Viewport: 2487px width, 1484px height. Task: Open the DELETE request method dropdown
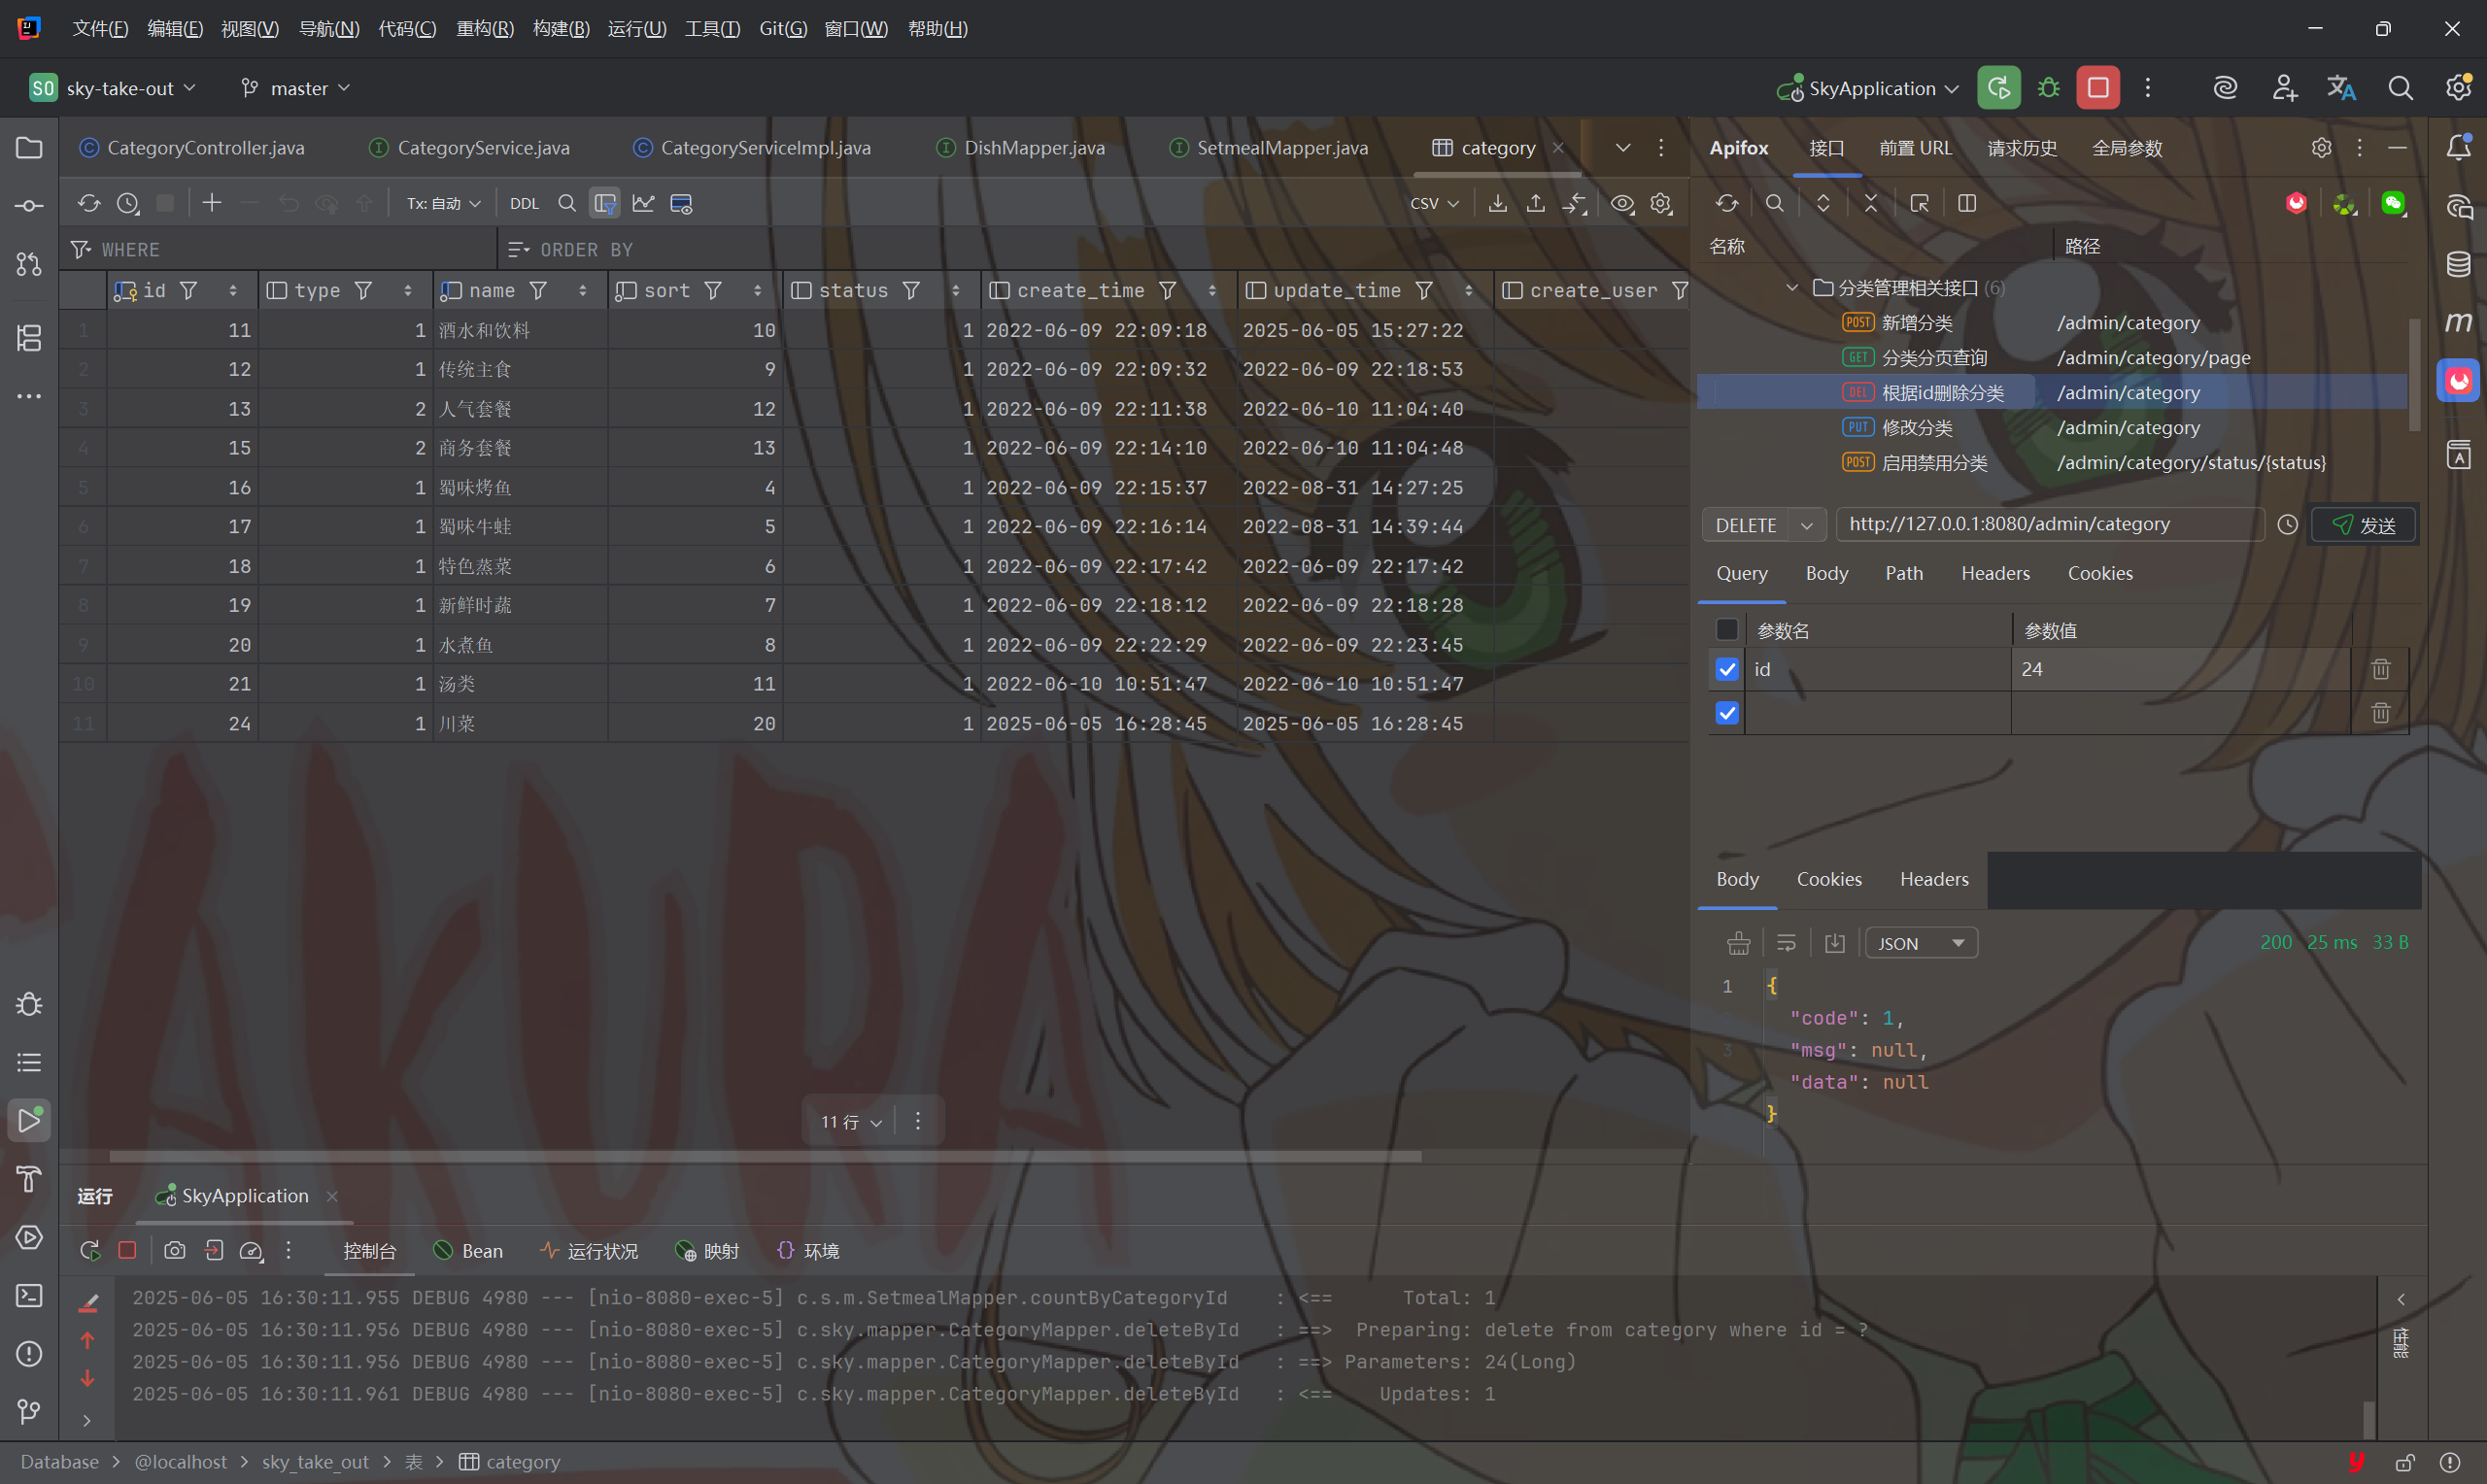(1806, 525)
